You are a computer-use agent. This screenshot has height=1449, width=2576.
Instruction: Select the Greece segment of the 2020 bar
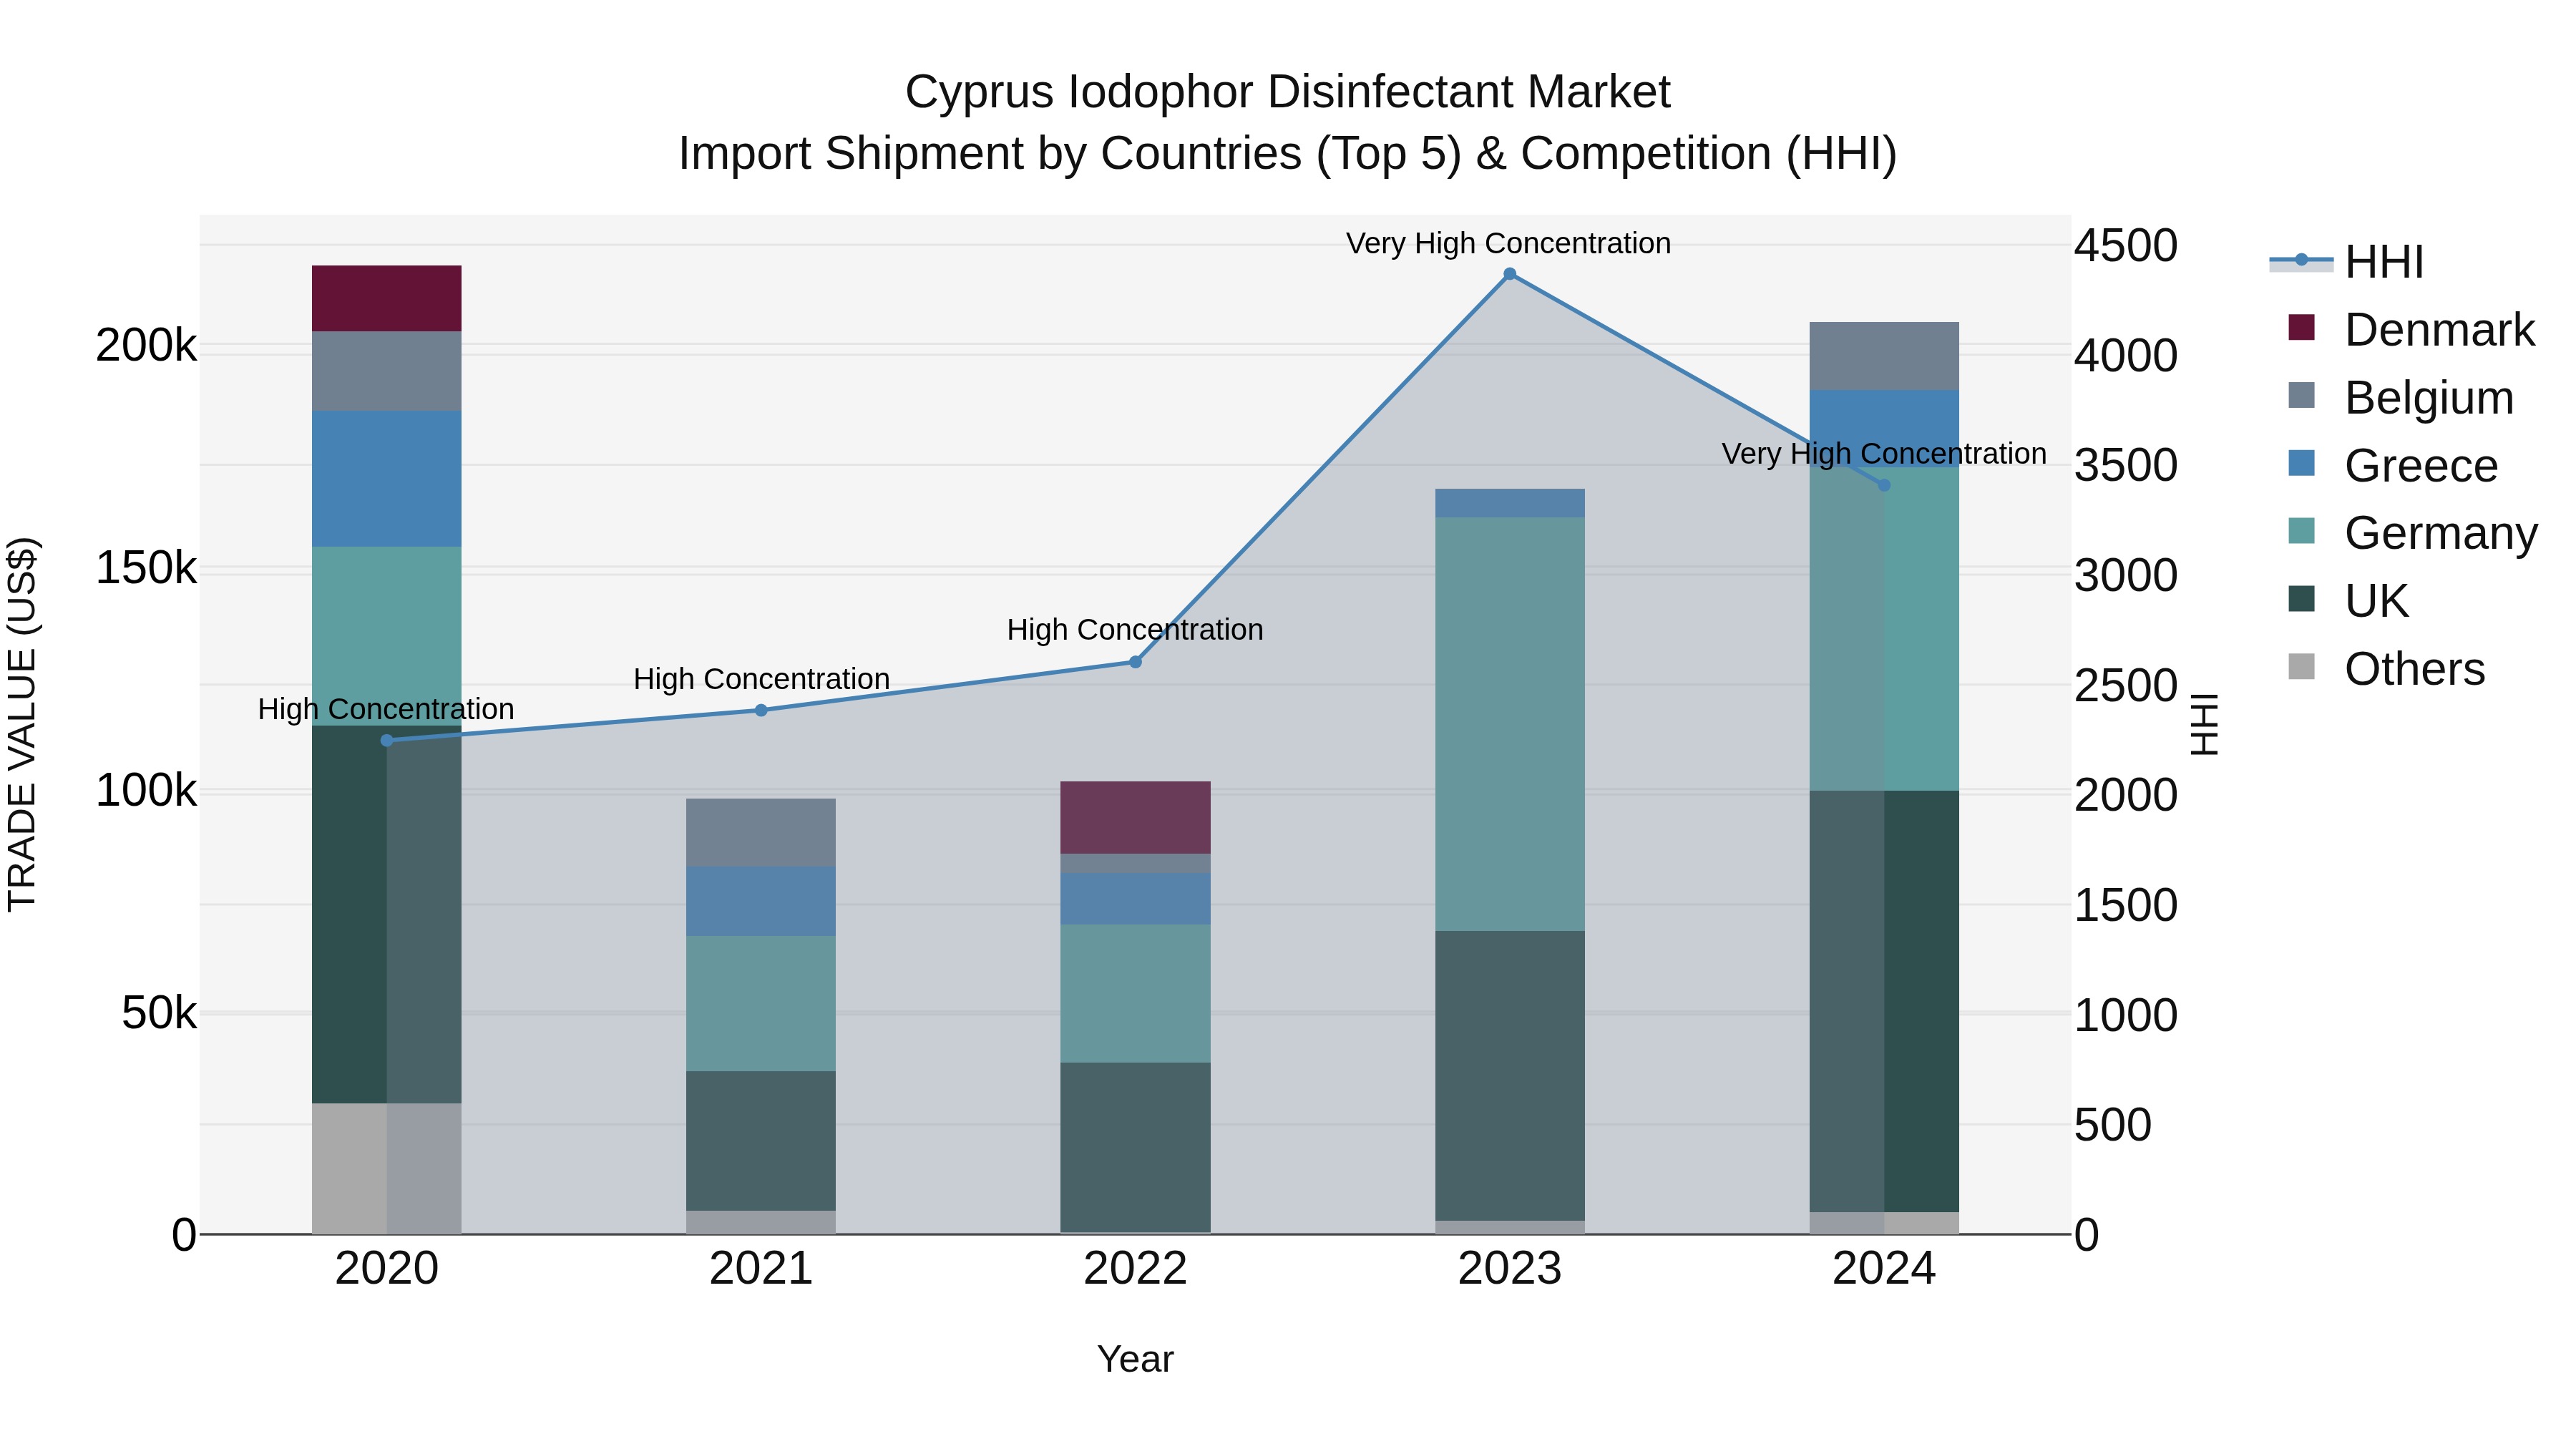[387, 479]
